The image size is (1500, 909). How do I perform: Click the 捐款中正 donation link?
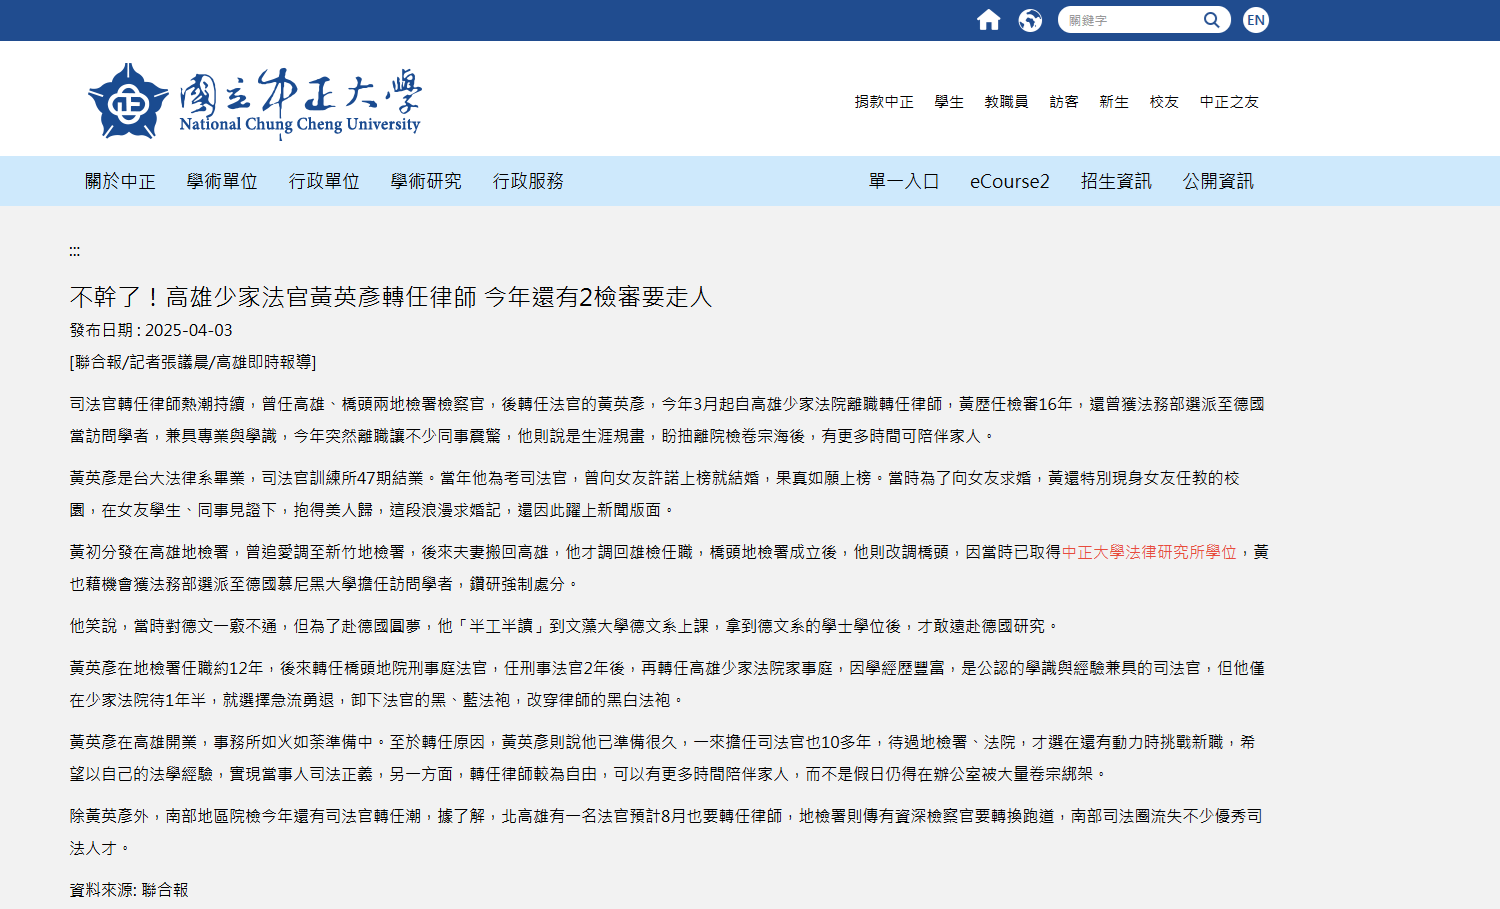(x=884, y=102)
